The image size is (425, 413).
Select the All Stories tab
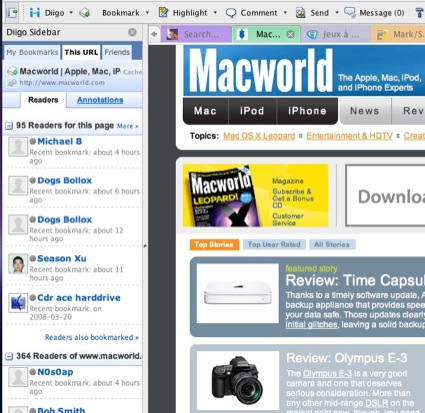(x=332, y=245)
